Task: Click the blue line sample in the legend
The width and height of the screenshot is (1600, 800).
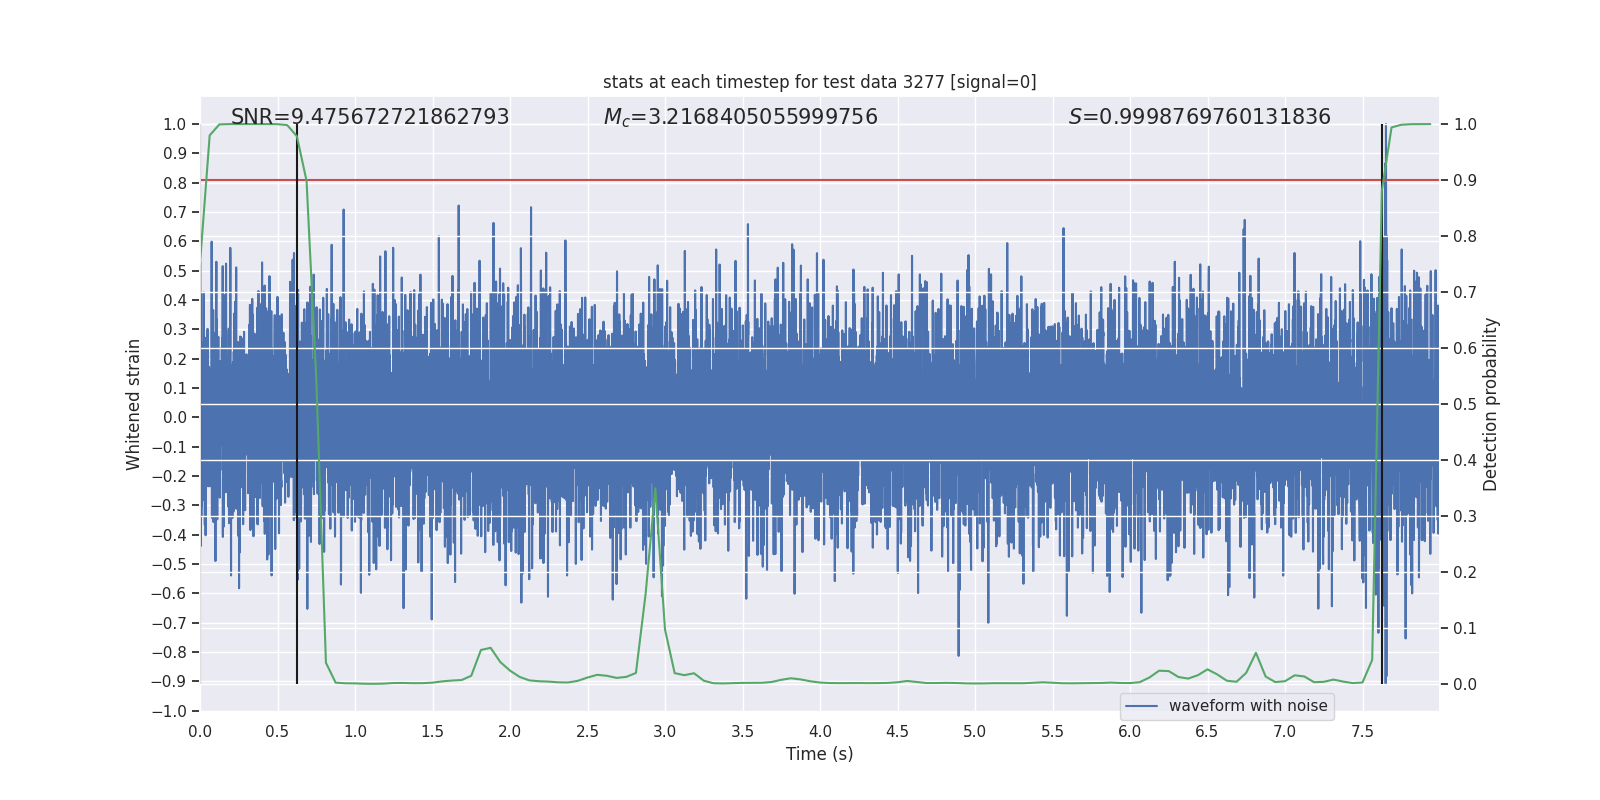Action: pos(1141,706)
